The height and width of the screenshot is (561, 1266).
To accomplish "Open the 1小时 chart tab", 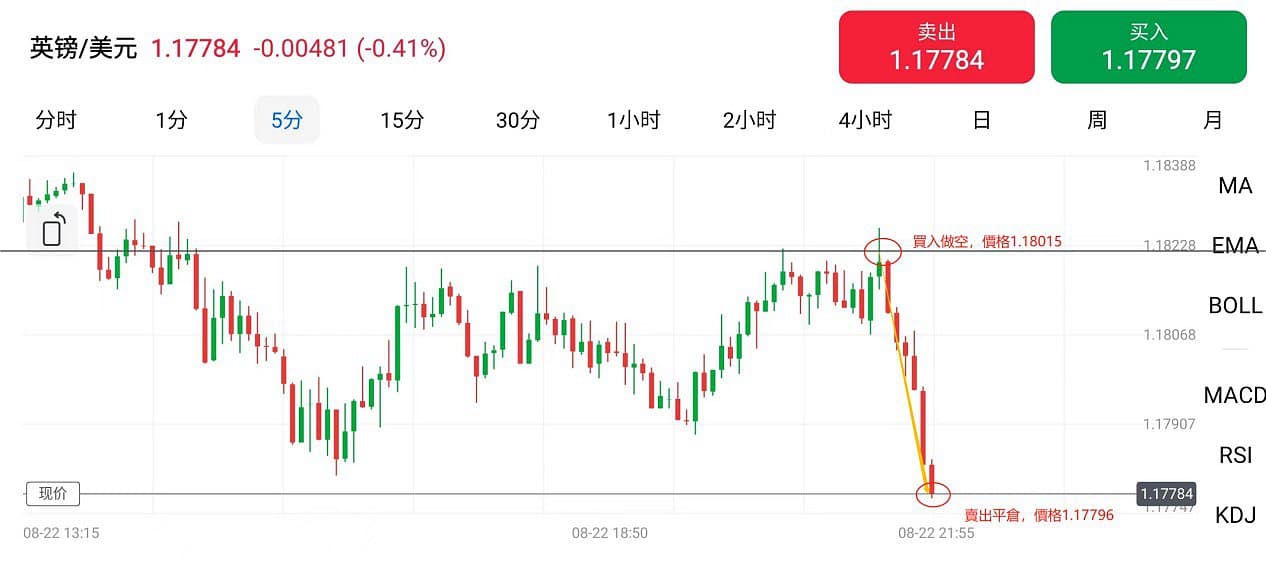I will (634, 121).
